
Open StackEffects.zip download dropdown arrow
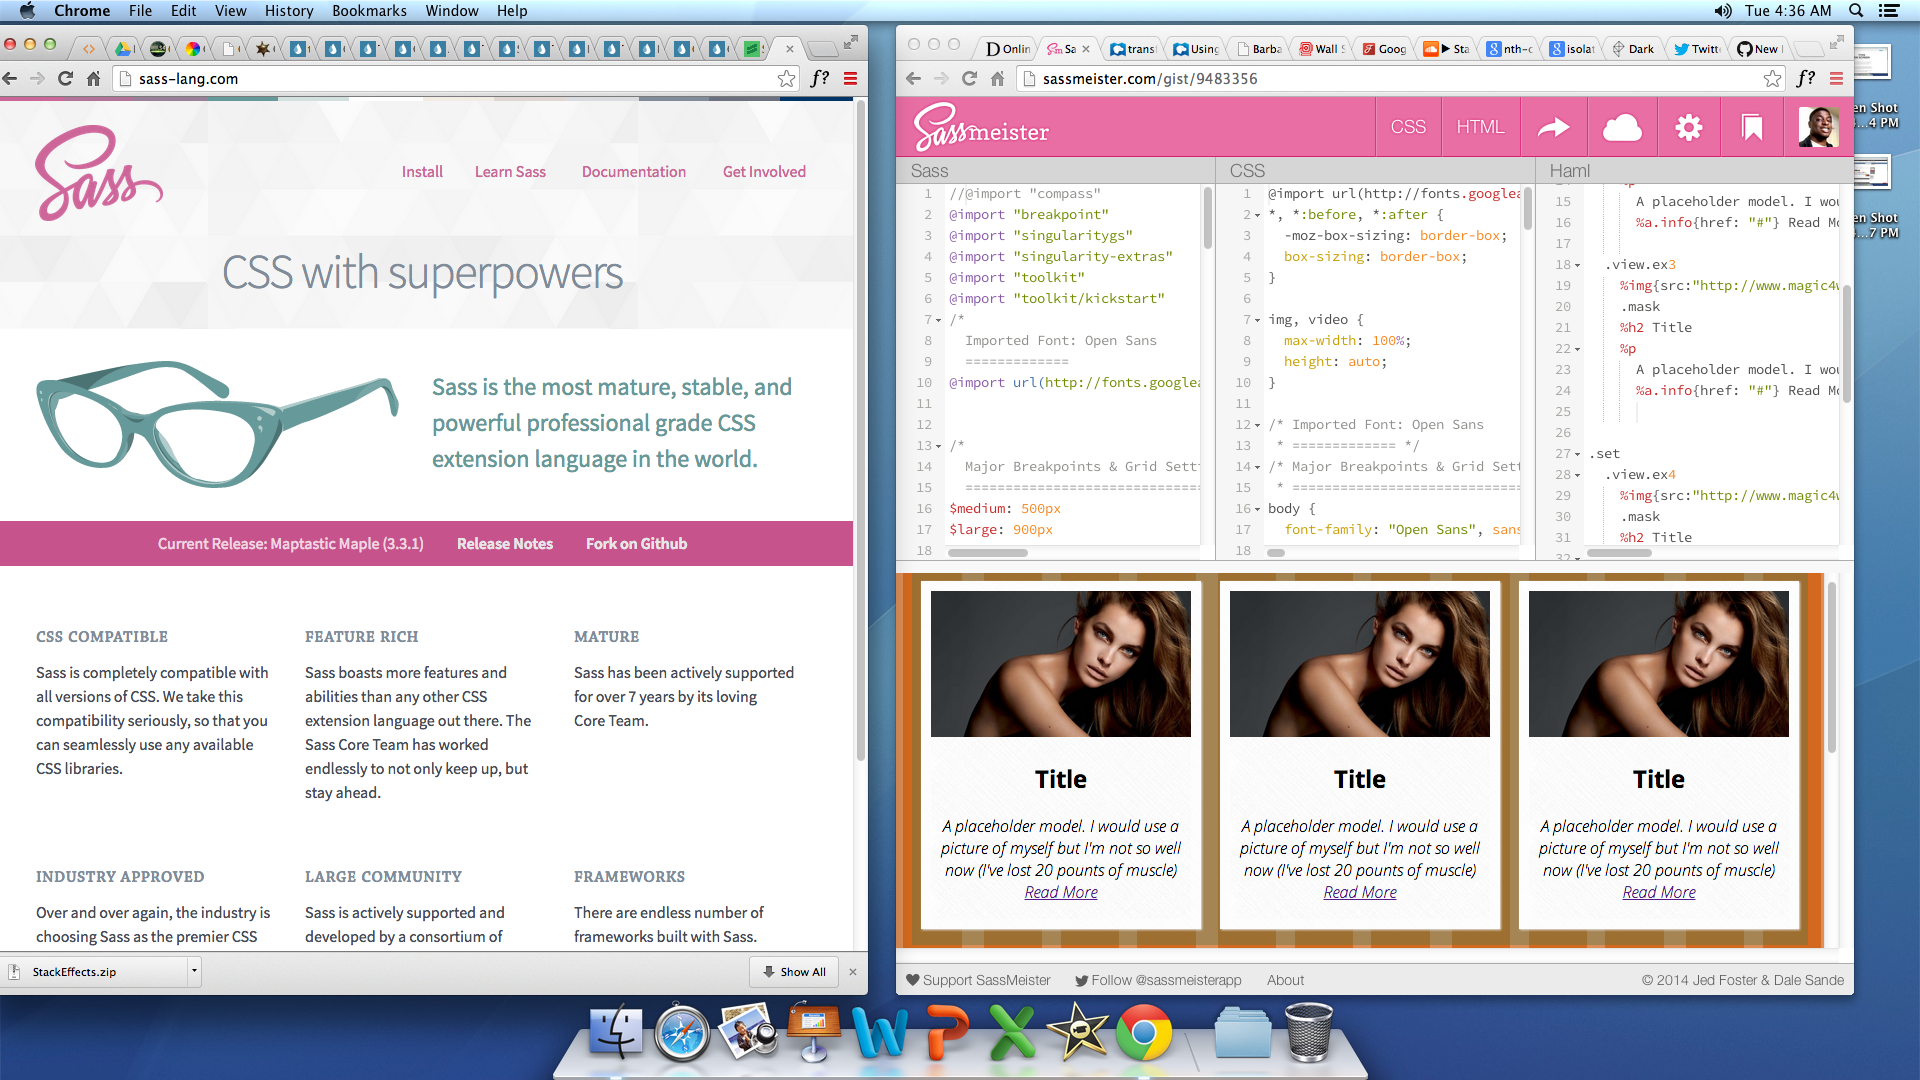[194, 971]
